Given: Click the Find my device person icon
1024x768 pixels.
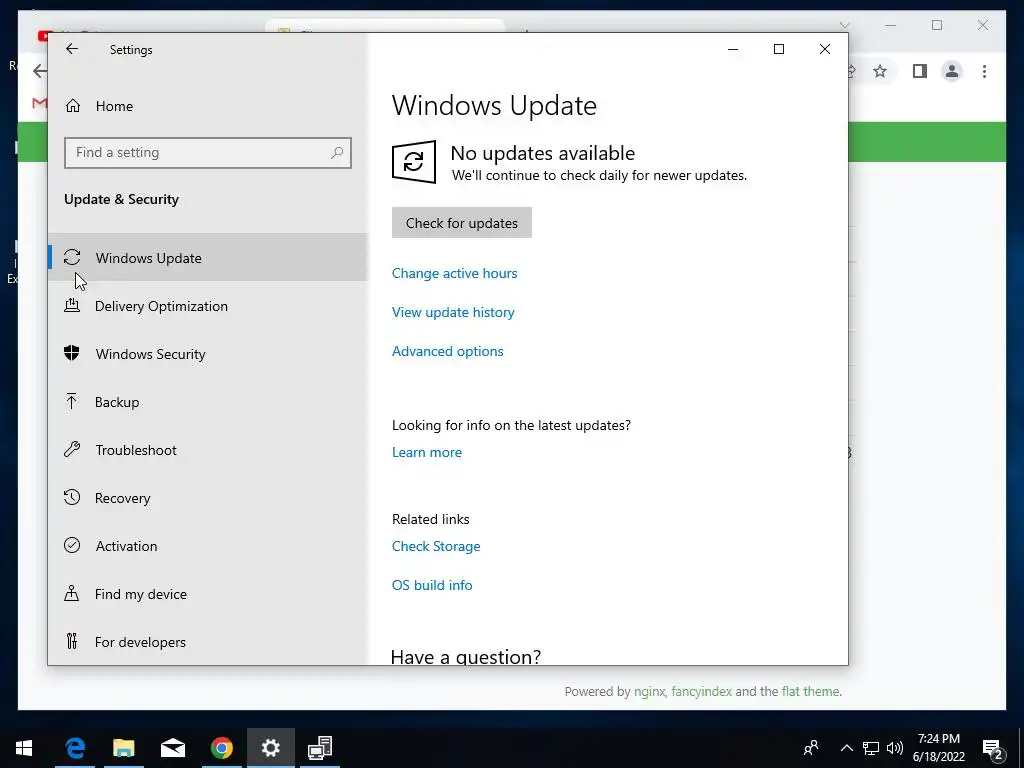Looking at the screenshot, I should tap(72, 593).
